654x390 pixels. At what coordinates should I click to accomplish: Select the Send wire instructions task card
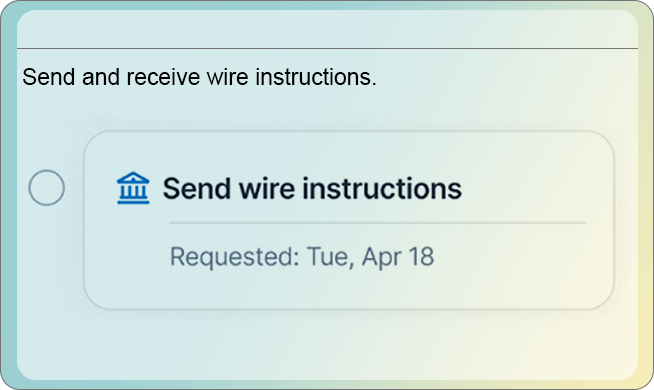pos(348,220)
